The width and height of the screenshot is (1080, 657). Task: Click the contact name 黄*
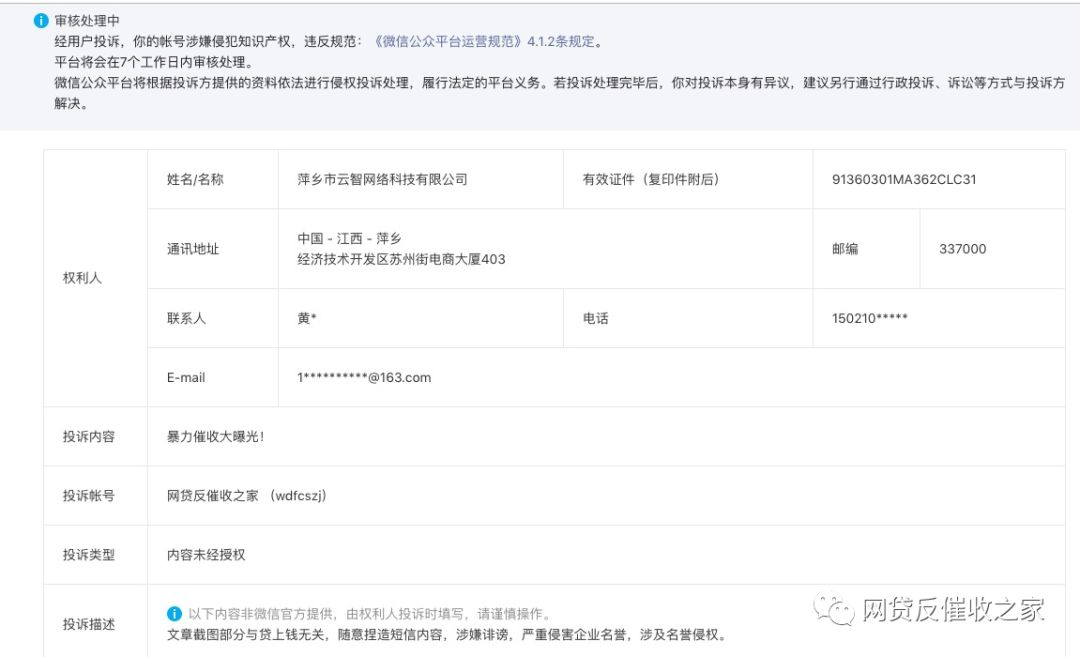(x=303, y=318)
